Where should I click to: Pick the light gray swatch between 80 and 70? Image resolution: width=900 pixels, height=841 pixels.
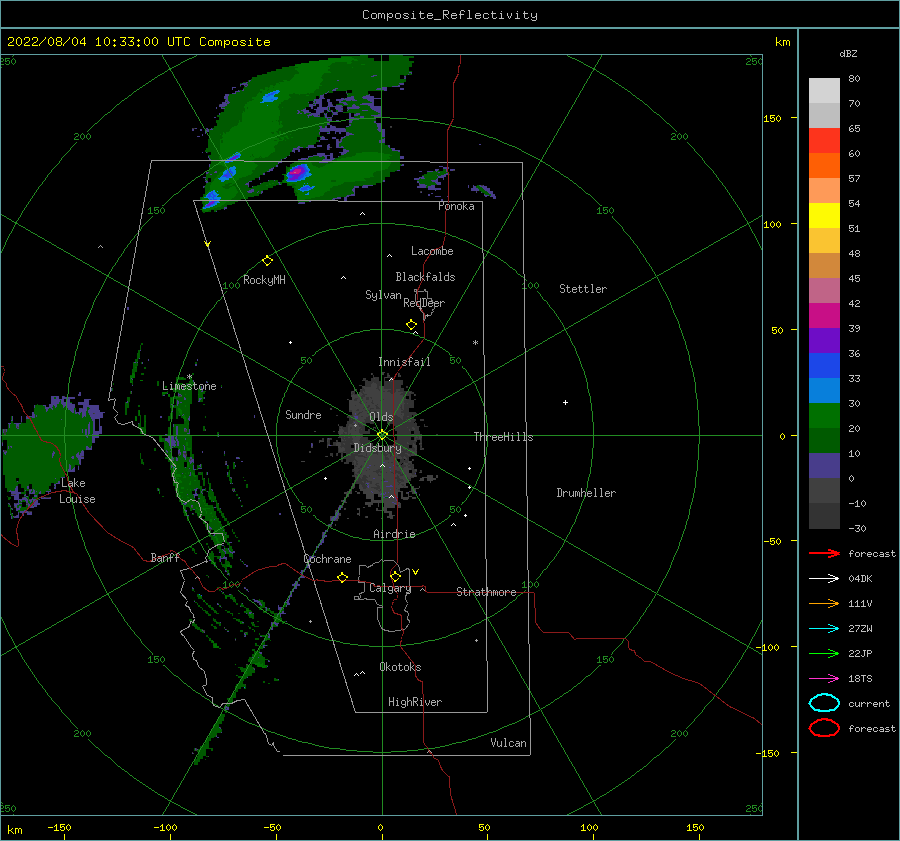point(824,91)
